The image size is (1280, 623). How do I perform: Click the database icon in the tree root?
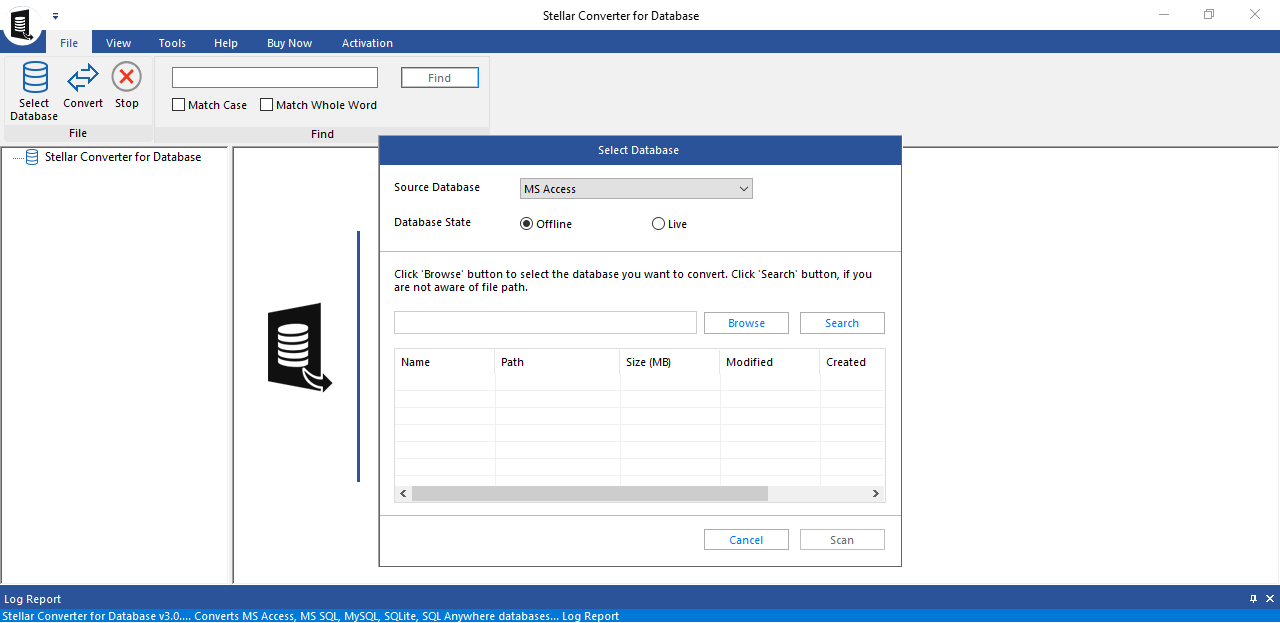(32, 157)
